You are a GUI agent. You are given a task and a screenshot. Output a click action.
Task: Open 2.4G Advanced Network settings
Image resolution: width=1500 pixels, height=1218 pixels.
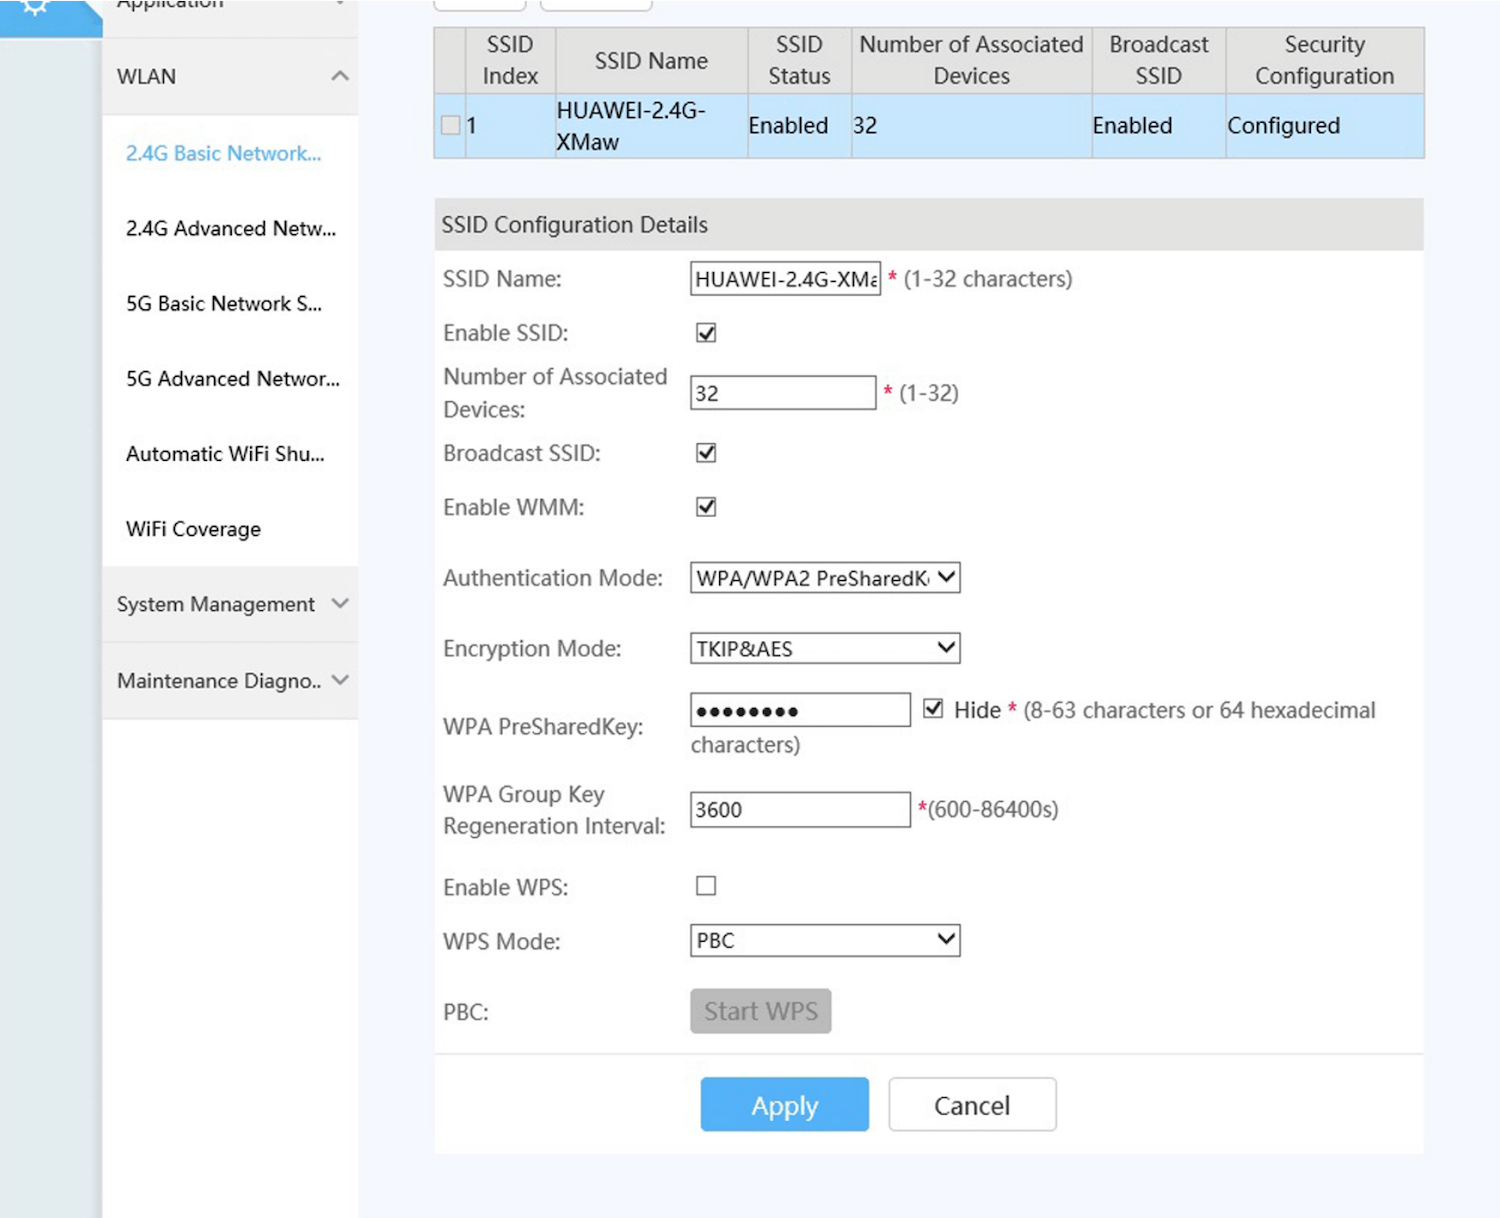click(230, 229)
